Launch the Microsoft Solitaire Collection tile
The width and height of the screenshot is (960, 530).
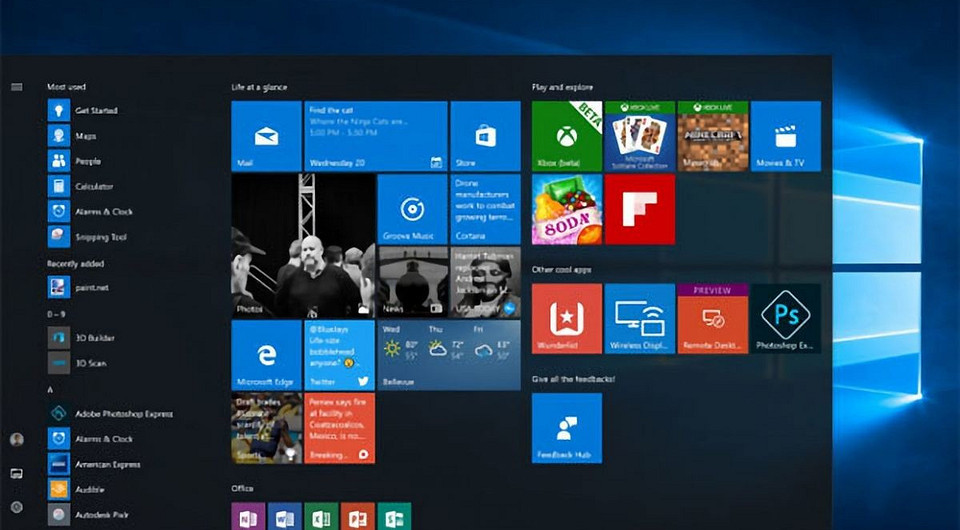tap(640, 136)
